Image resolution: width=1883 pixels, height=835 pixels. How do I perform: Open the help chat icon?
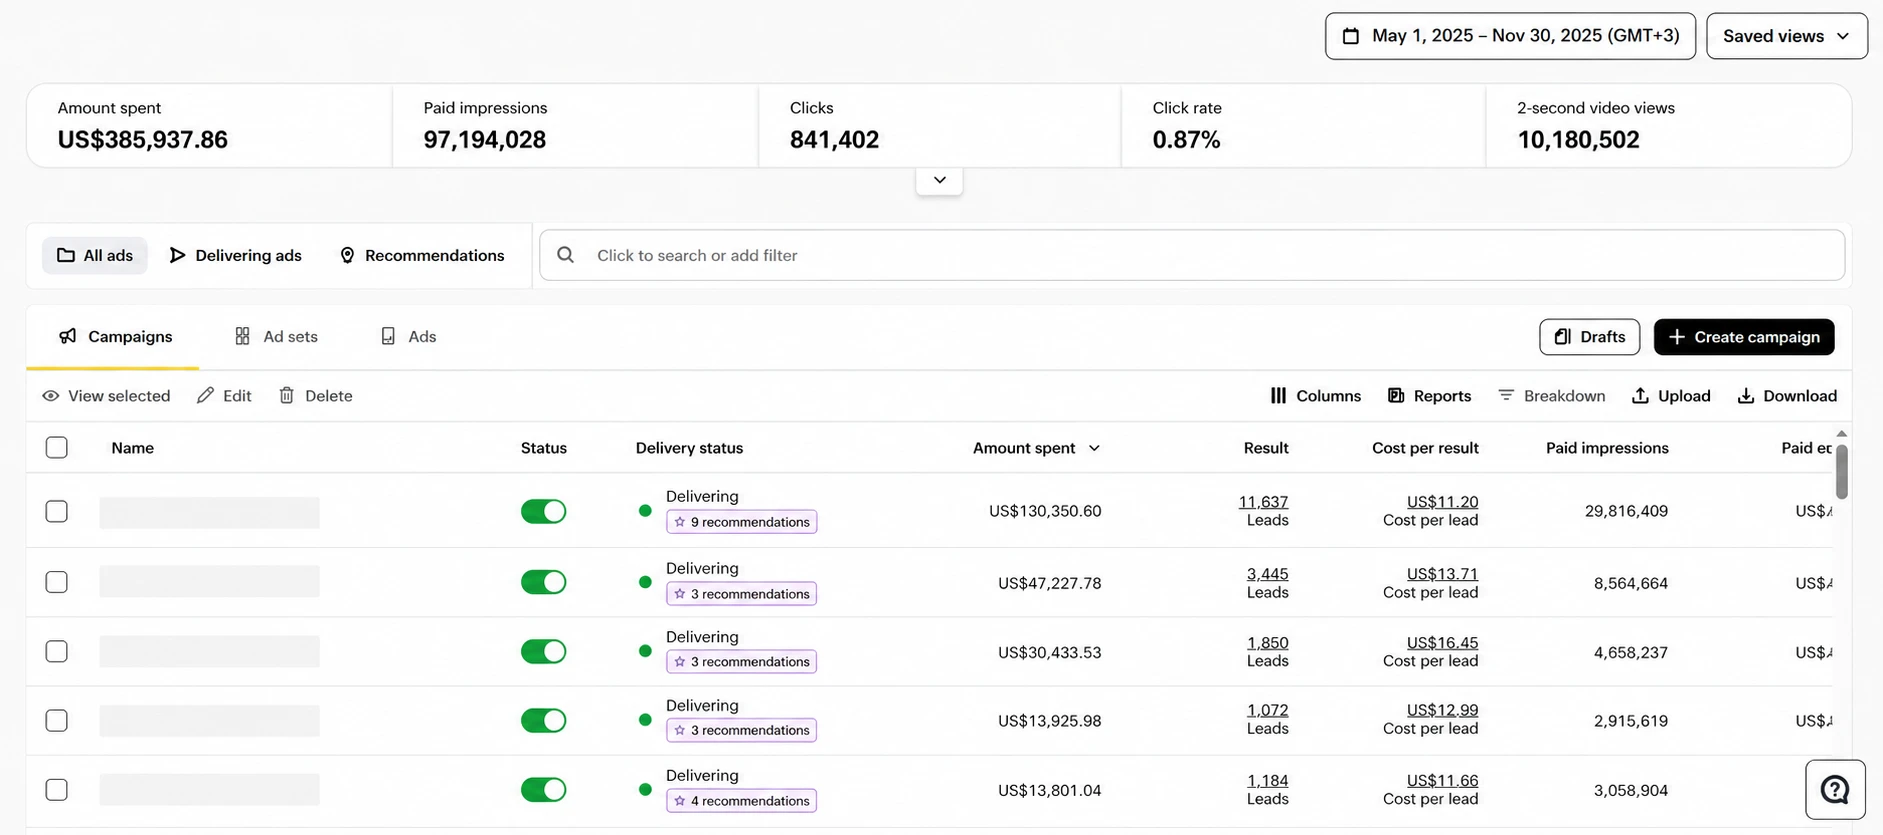point(1835,790)
